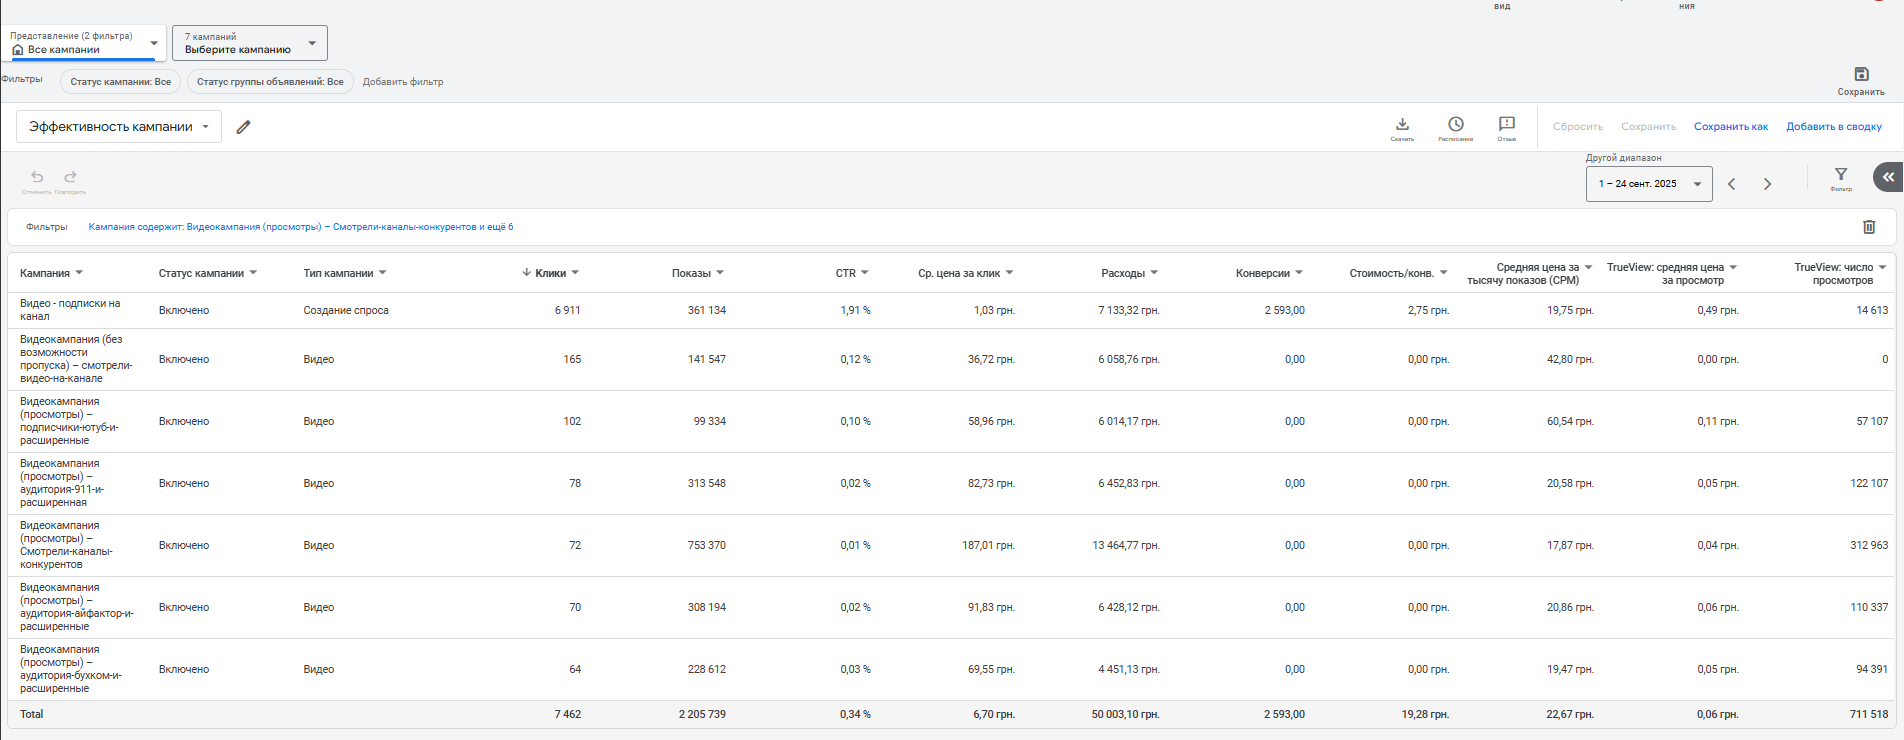
Task: Go to the next date range
Action: (x=1768, y=184)
